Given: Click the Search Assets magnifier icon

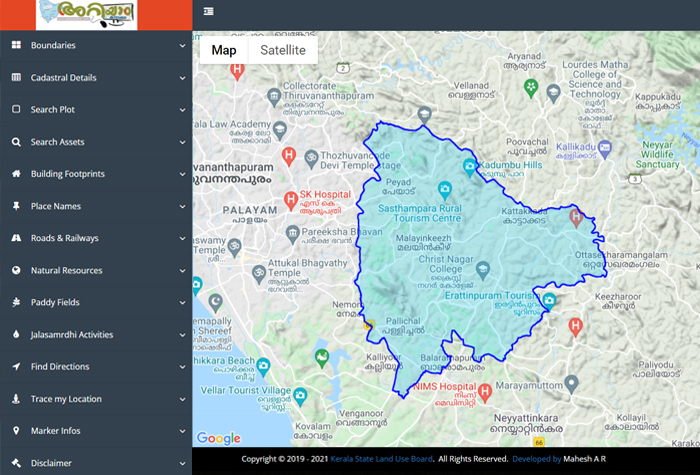Looking at the screenshot, I should [16, 142].
